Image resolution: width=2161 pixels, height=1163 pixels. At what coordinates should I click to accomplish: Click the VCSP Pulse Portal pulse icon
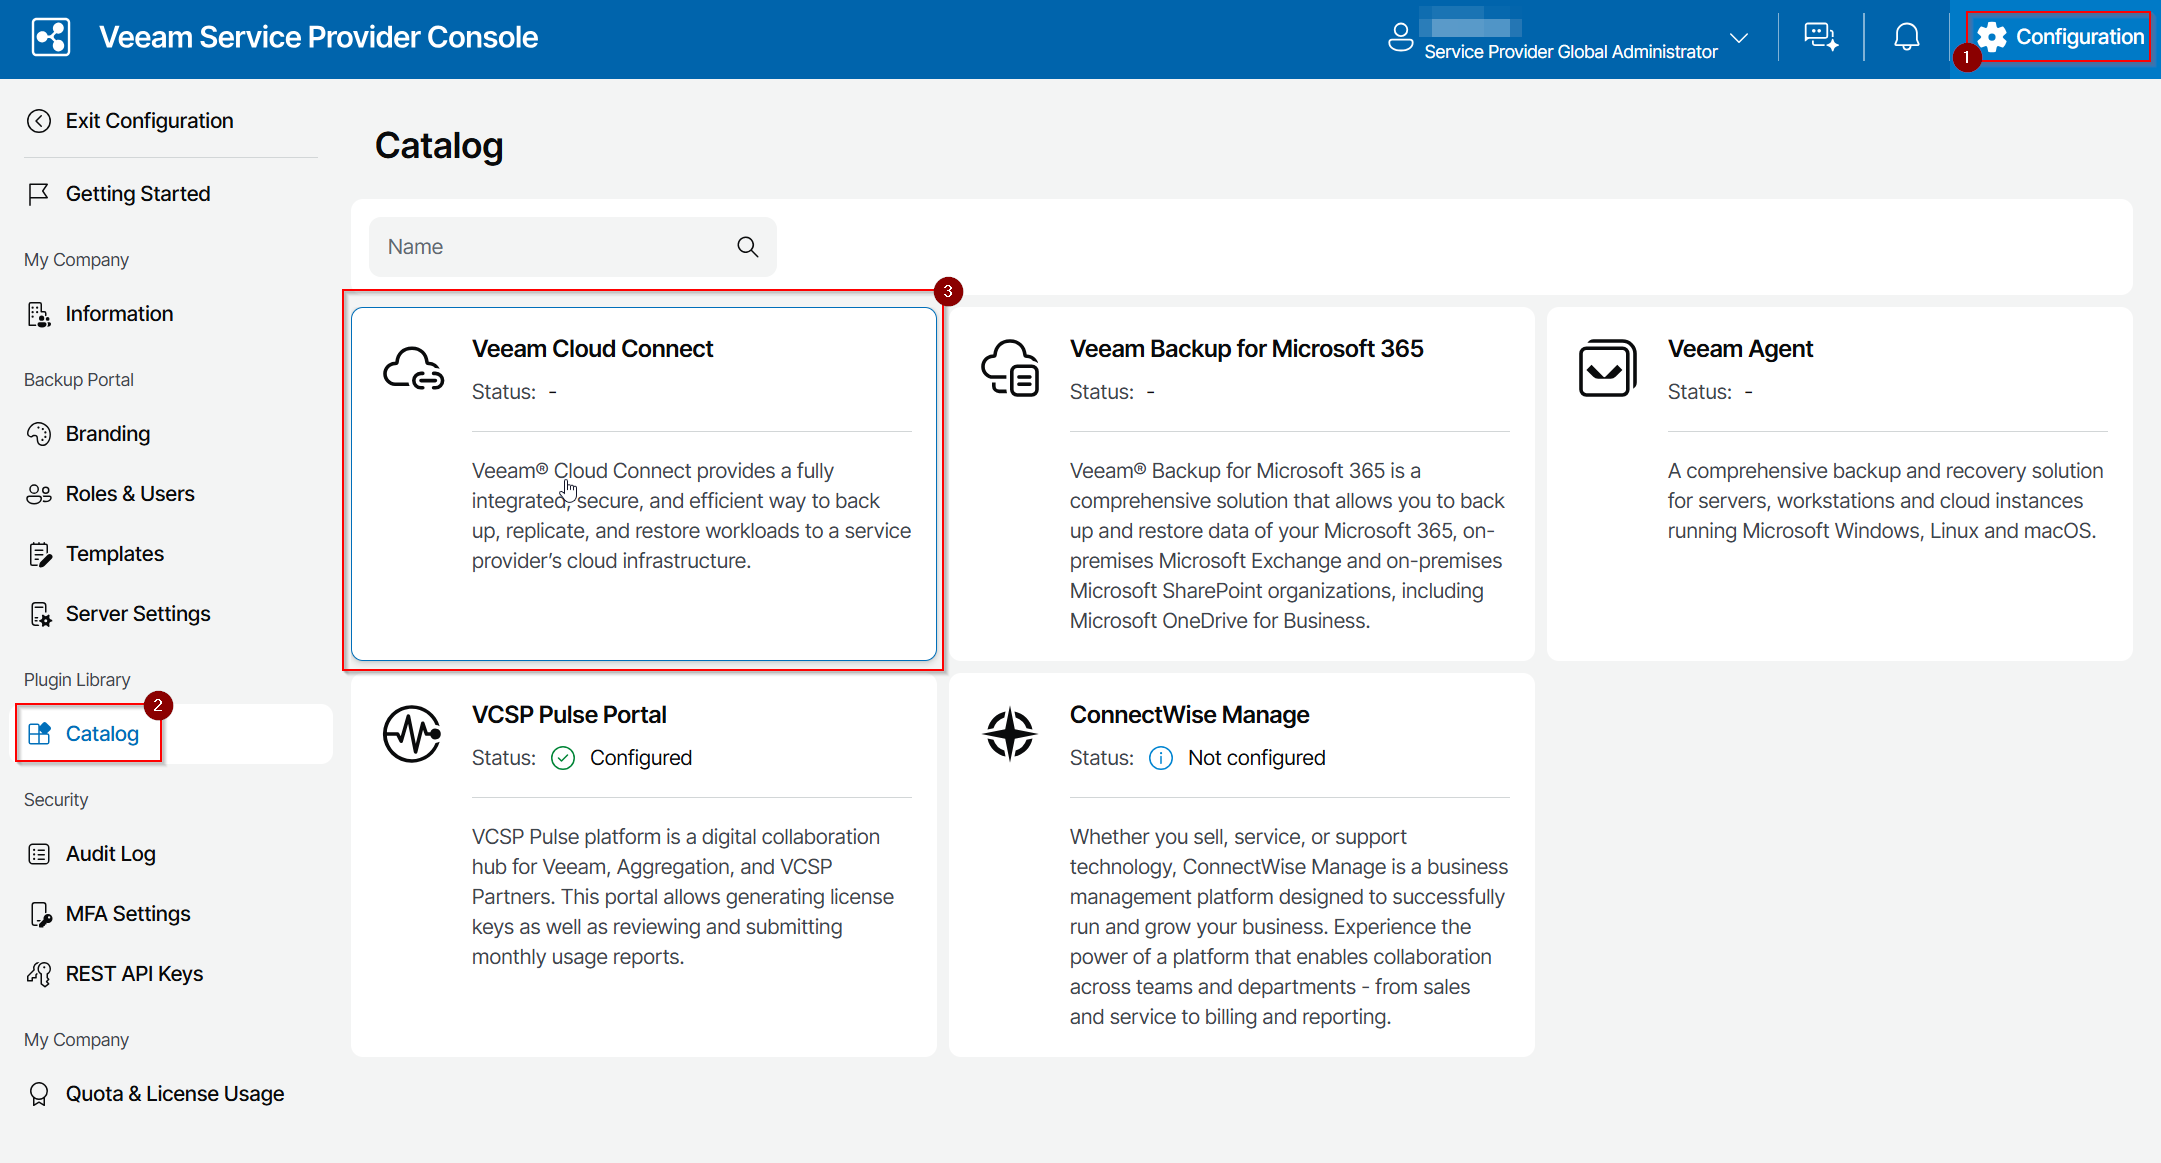(413, 734)
